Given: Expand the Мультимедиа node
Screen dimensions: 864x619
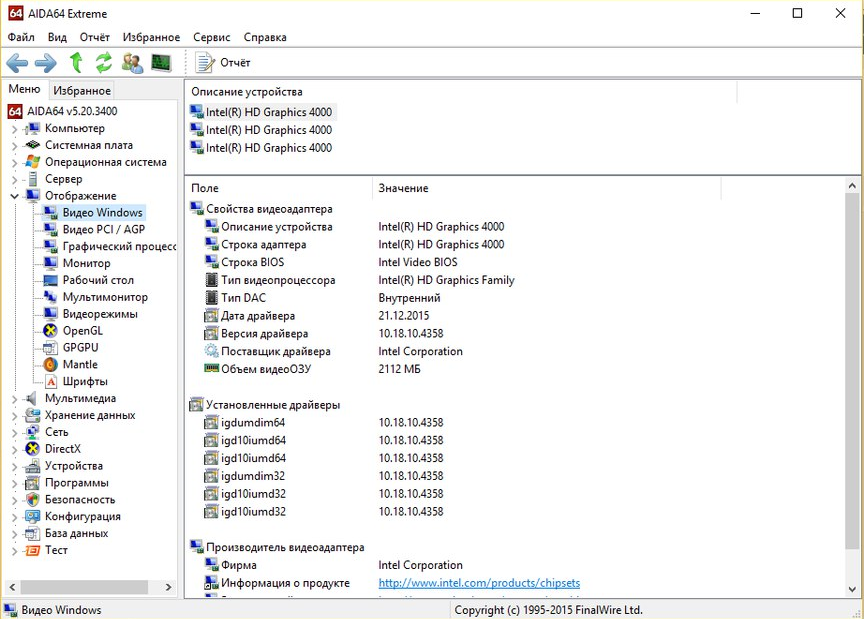Looking at the screenshot, I should pos(14,399).
